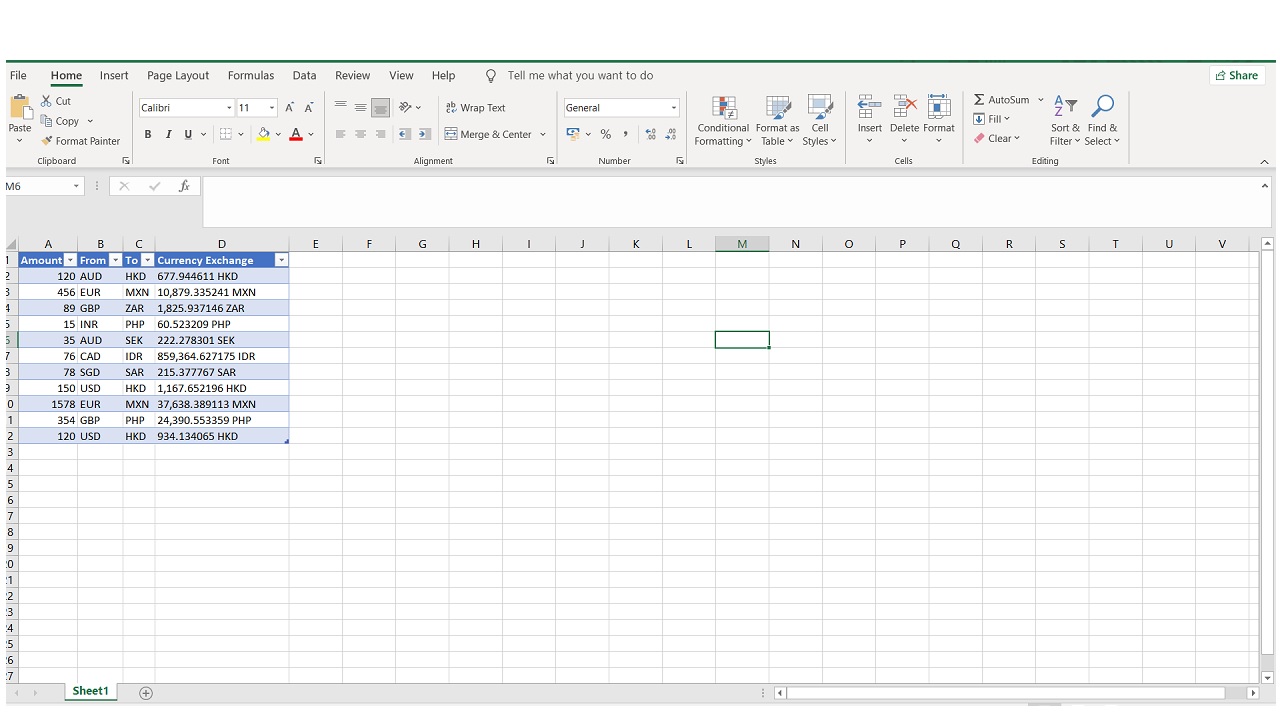This screenshot has height=720, width=1280.
Task: Open the General number format dropdown
Action: [673, 108]
